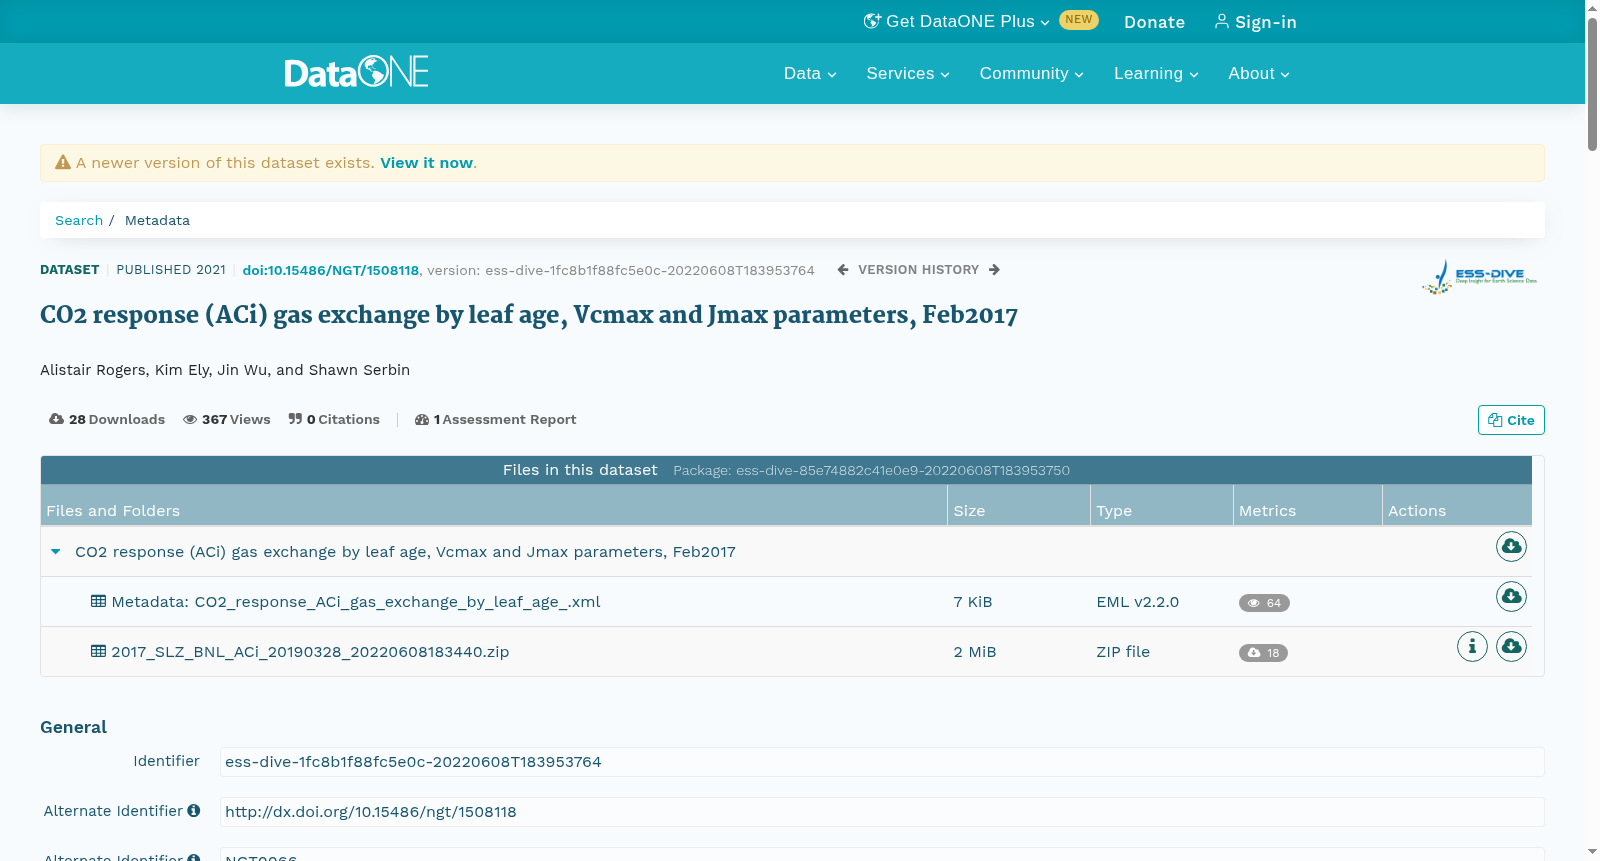This screenshot has width=1600, height=861.
Task: Expand the Learning menu
Action: pos(1156,74)
